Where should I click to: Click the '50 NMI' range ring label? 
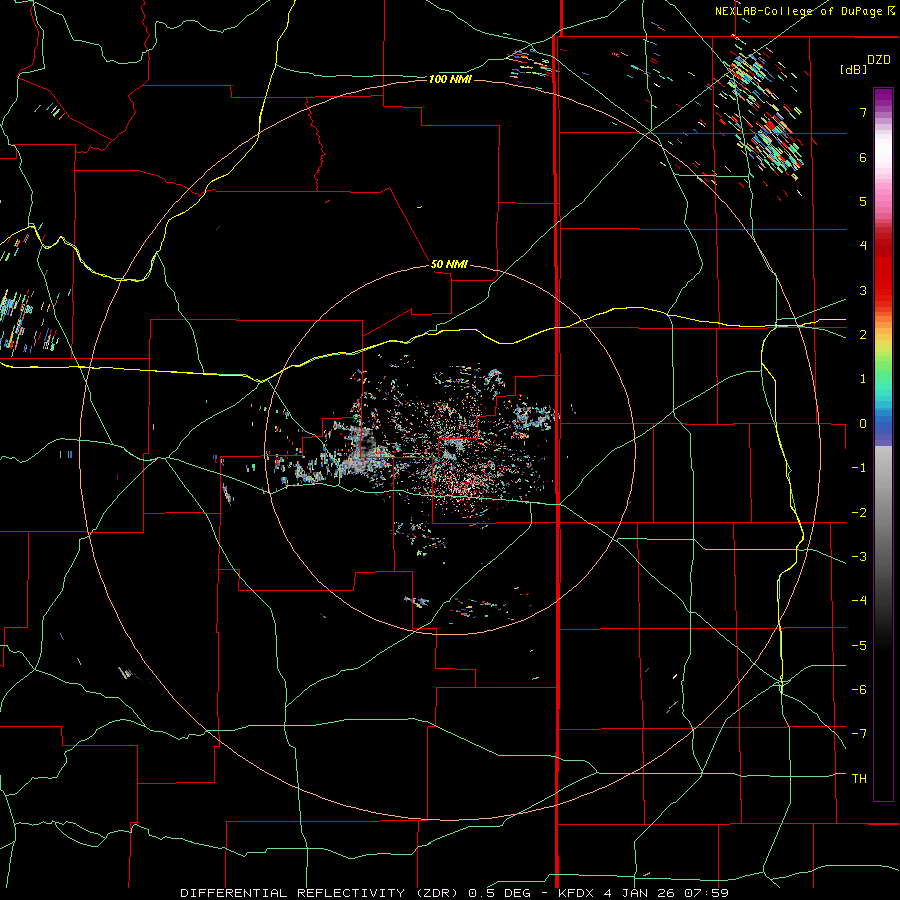449,264
